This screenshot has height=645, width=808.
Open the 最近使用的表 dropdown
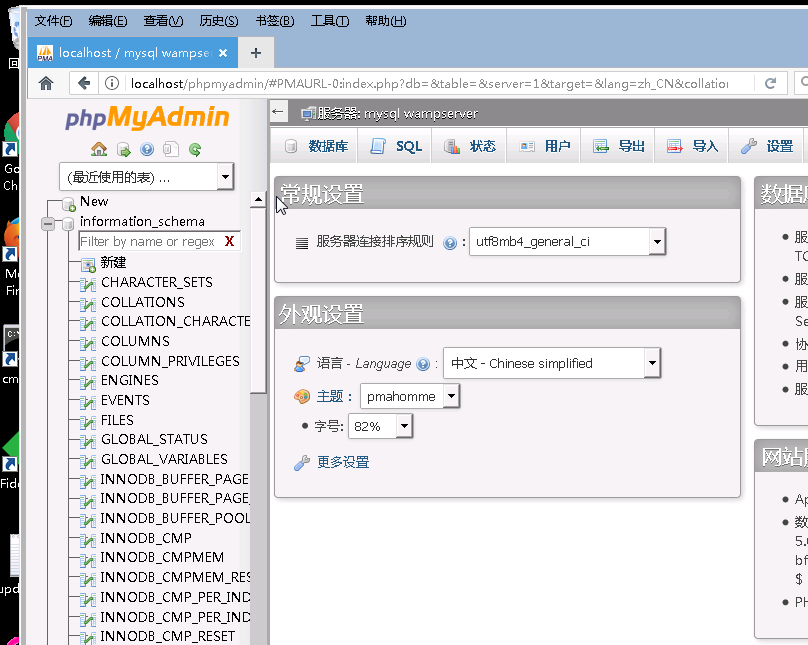coord(147,177)
